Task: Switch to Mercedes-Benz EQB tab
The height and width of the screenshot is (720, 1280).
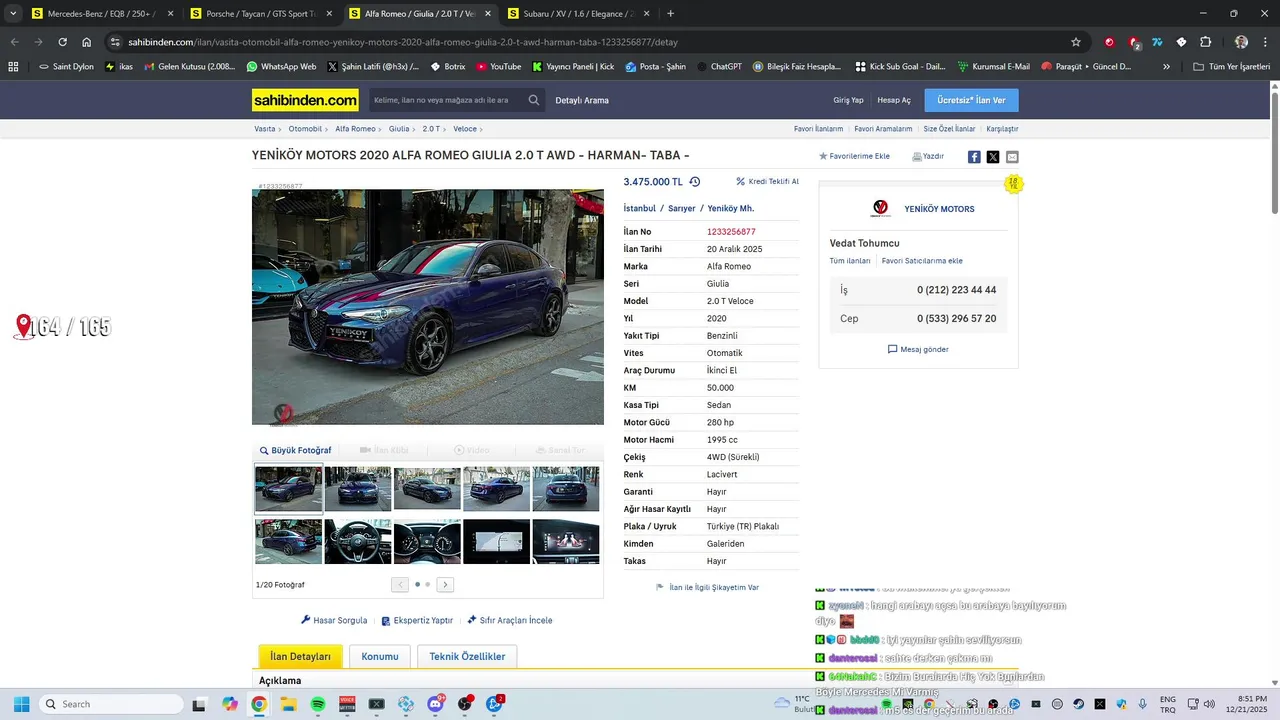Action: tap(102, 14)
